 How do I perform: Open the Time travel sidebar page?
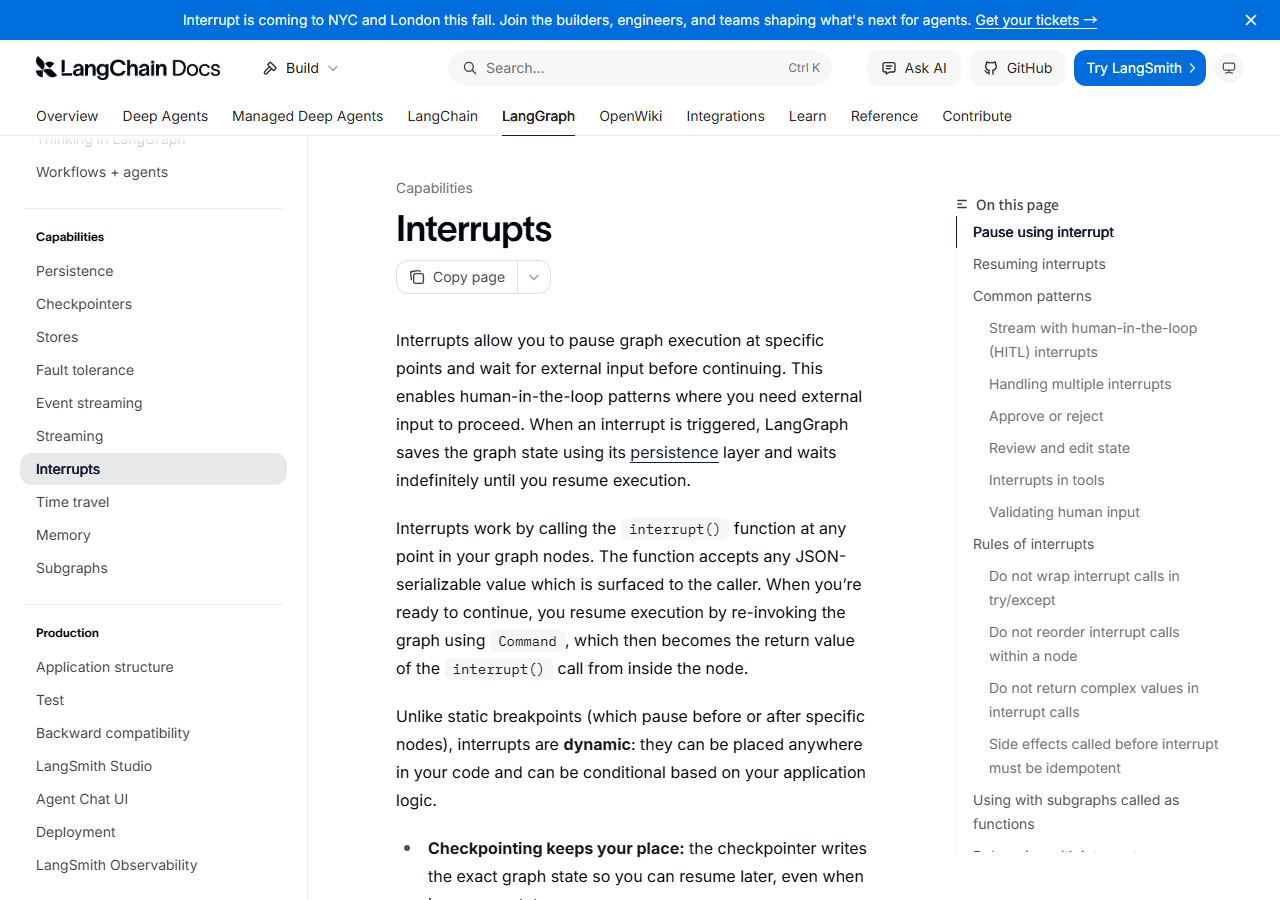point(153,502)
